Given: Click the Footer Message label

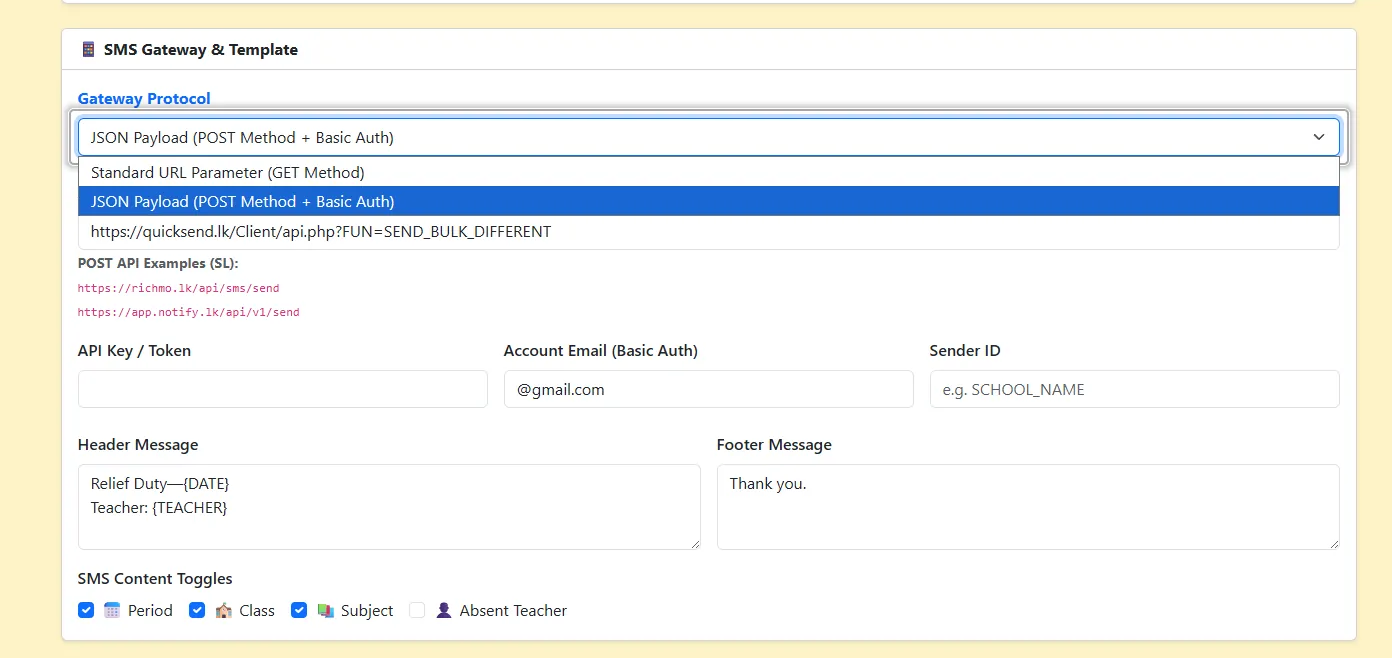Looking at the screenshot, I should click(x=774, y=444).
